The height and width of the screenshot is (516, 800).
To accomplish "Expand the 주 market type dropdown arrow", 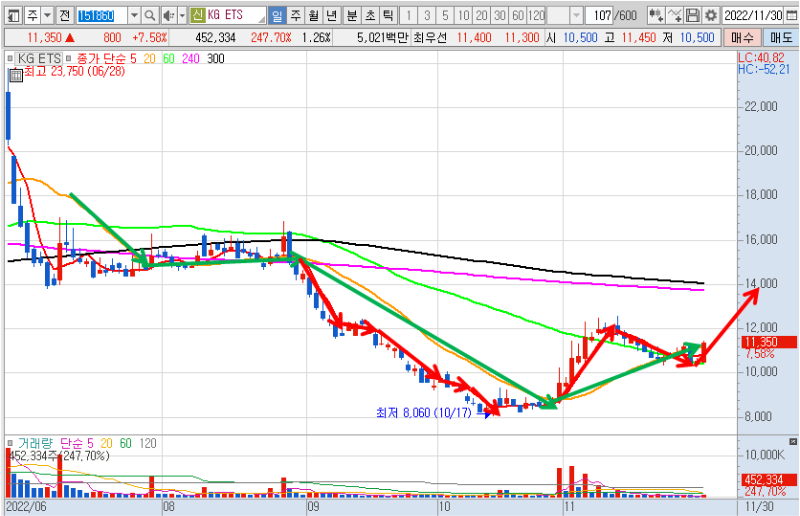I will pyautogui.click(x=47, y=16).
